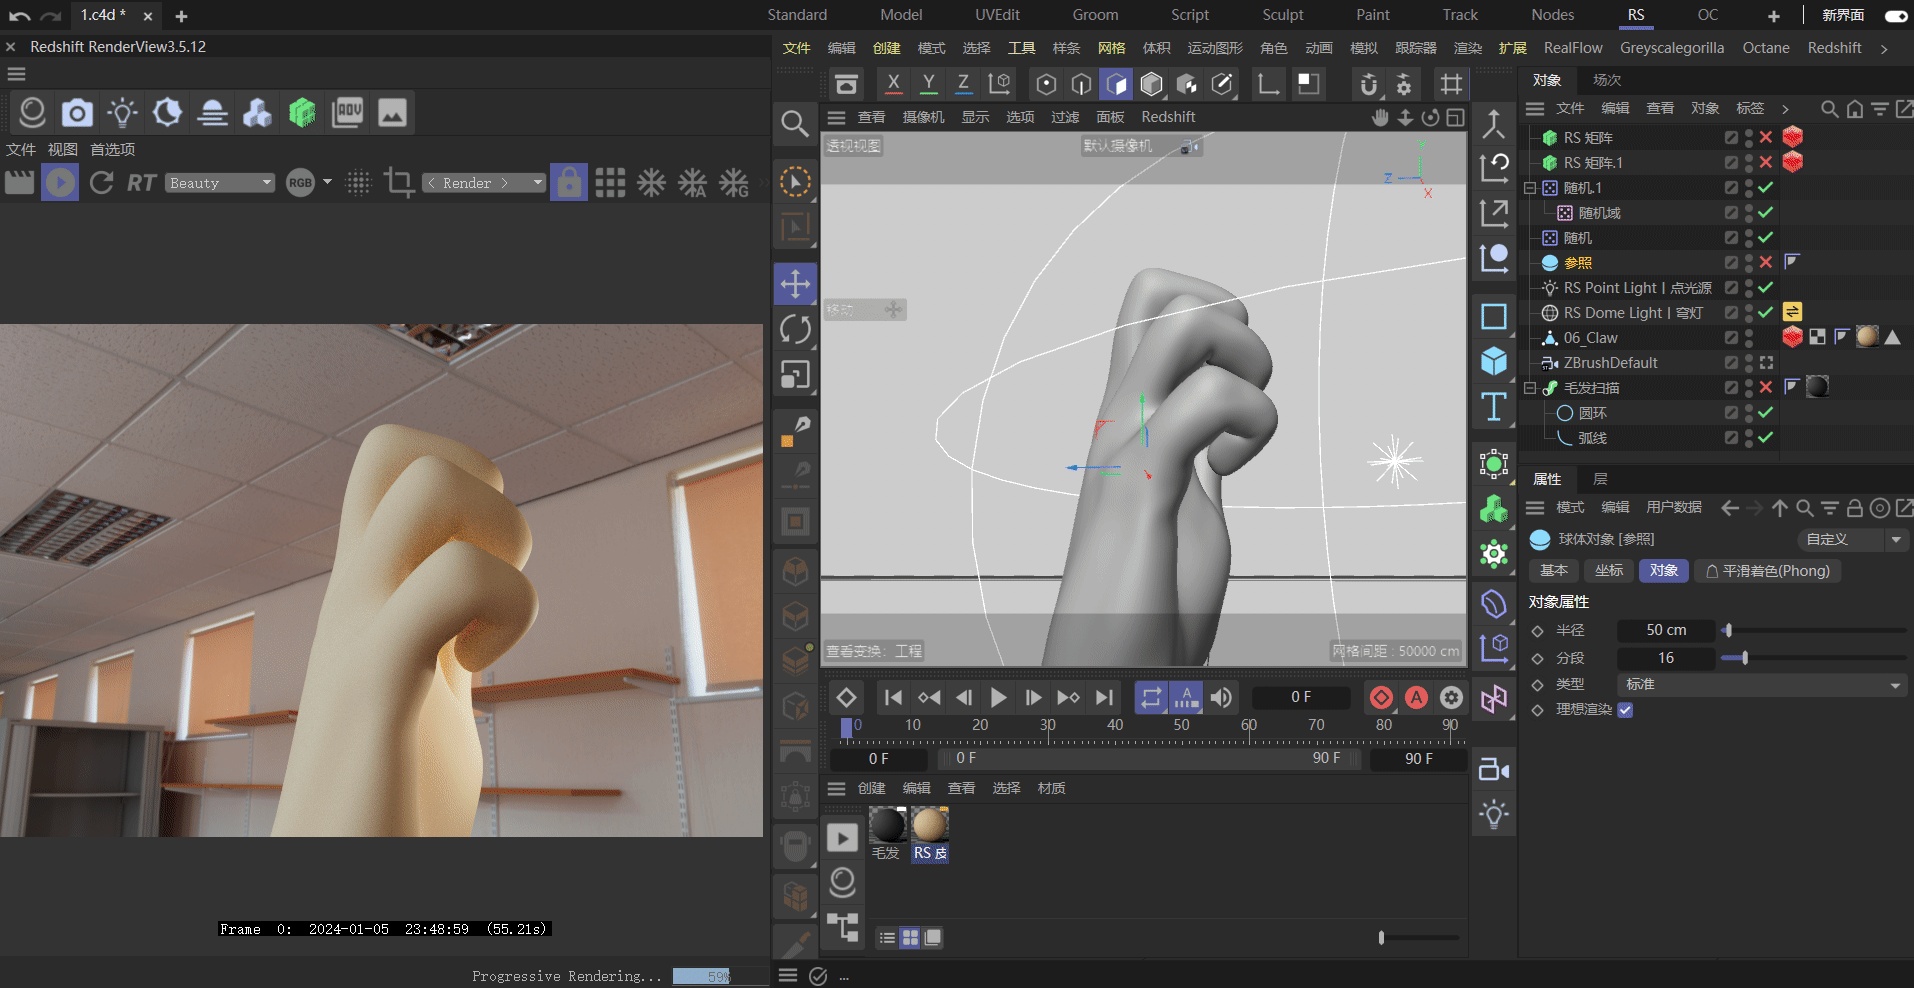1914x988 pixels.
Task: Toggle Z axis lock
Action: 963,84
